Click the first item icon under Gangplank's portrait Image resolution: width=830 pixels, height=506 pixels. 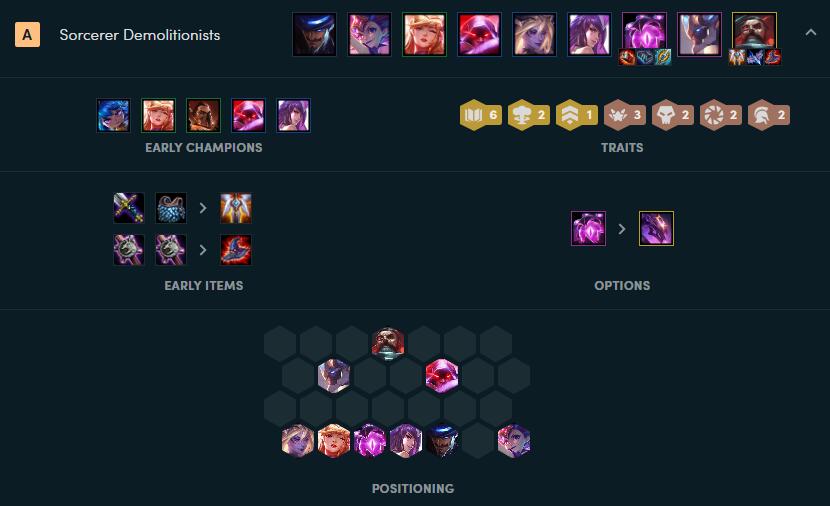(737, 57)
